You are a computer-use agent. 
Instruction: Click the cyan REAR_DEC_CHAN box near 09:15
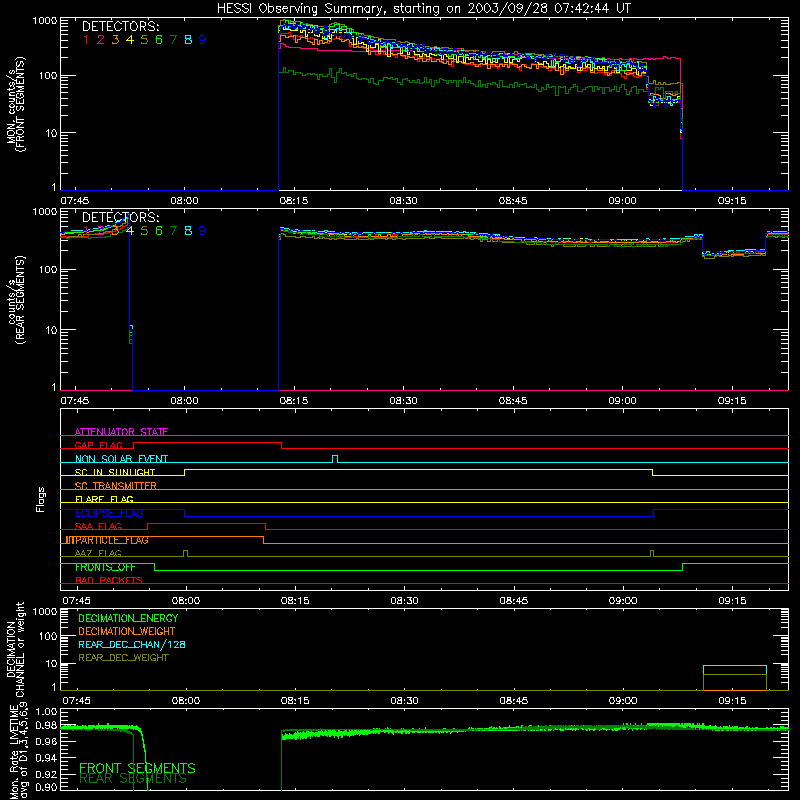tap(735, 678)
